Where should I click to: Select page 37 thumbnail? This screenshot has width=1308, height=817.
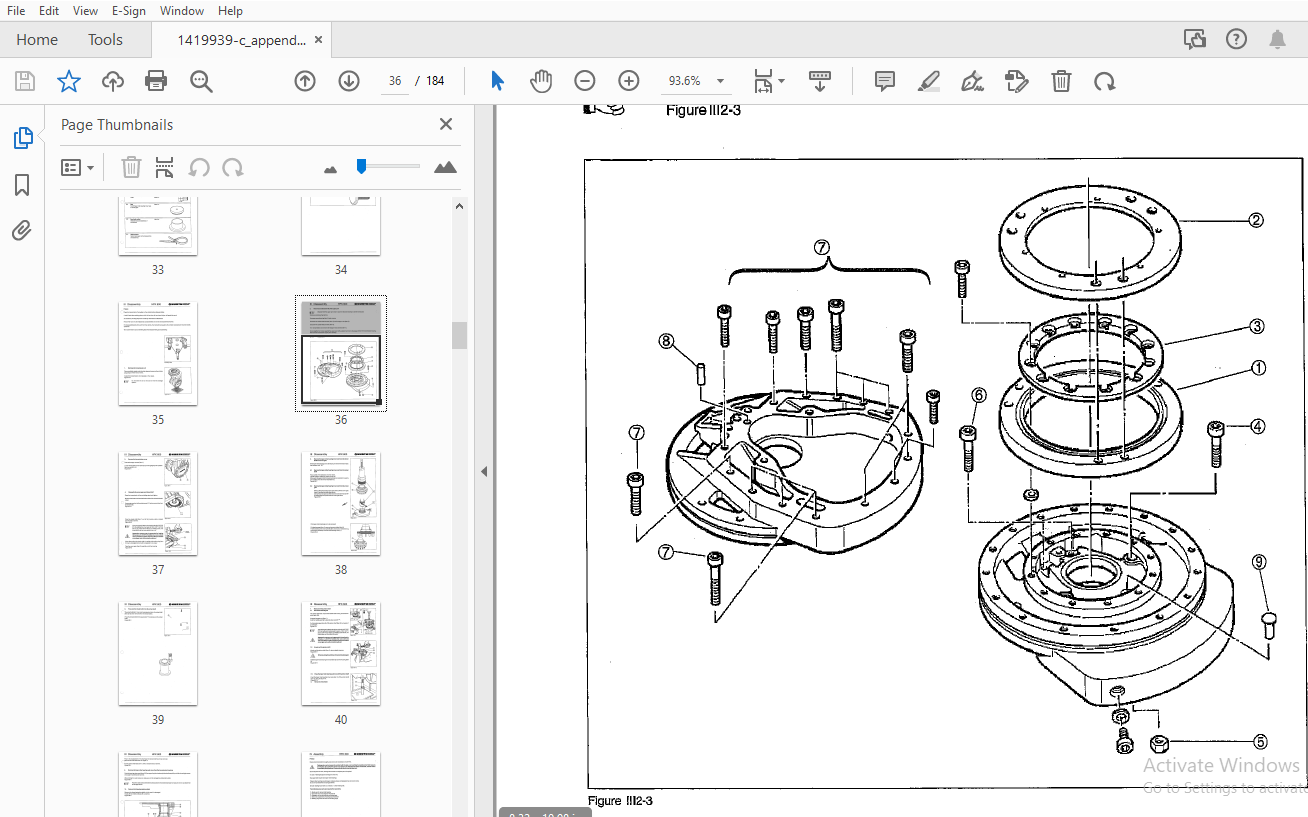(x=158, y=504)
